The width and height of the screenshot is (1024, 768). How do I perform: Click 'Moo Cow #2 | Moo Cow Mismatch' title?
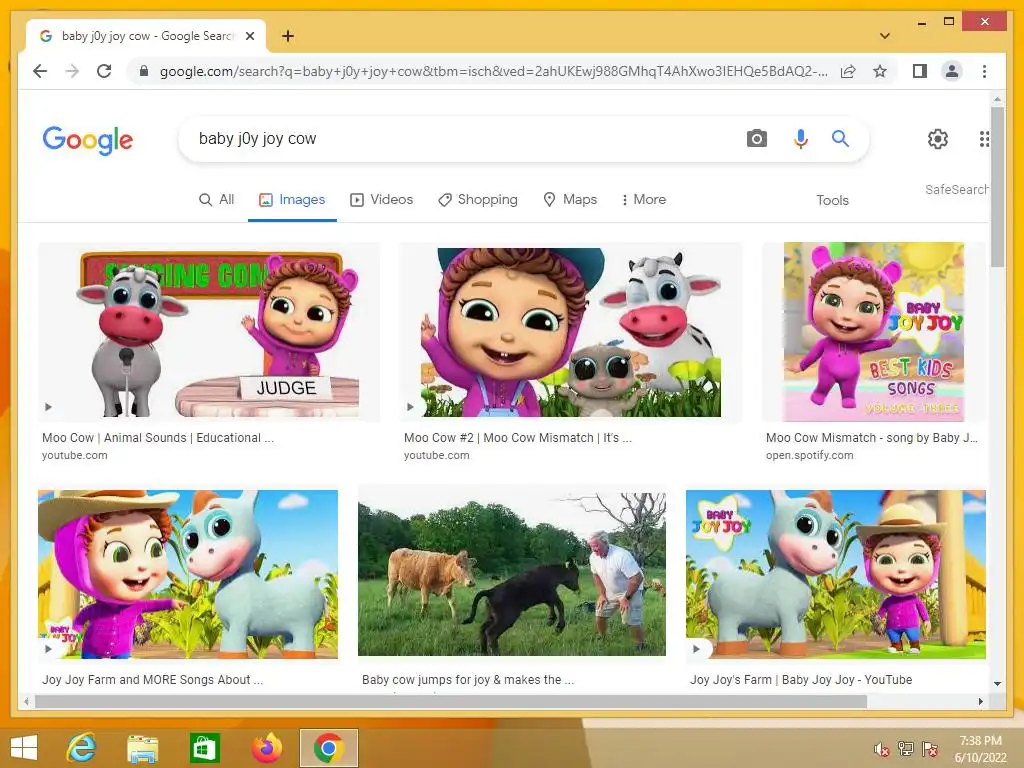[x=517, y=438]
